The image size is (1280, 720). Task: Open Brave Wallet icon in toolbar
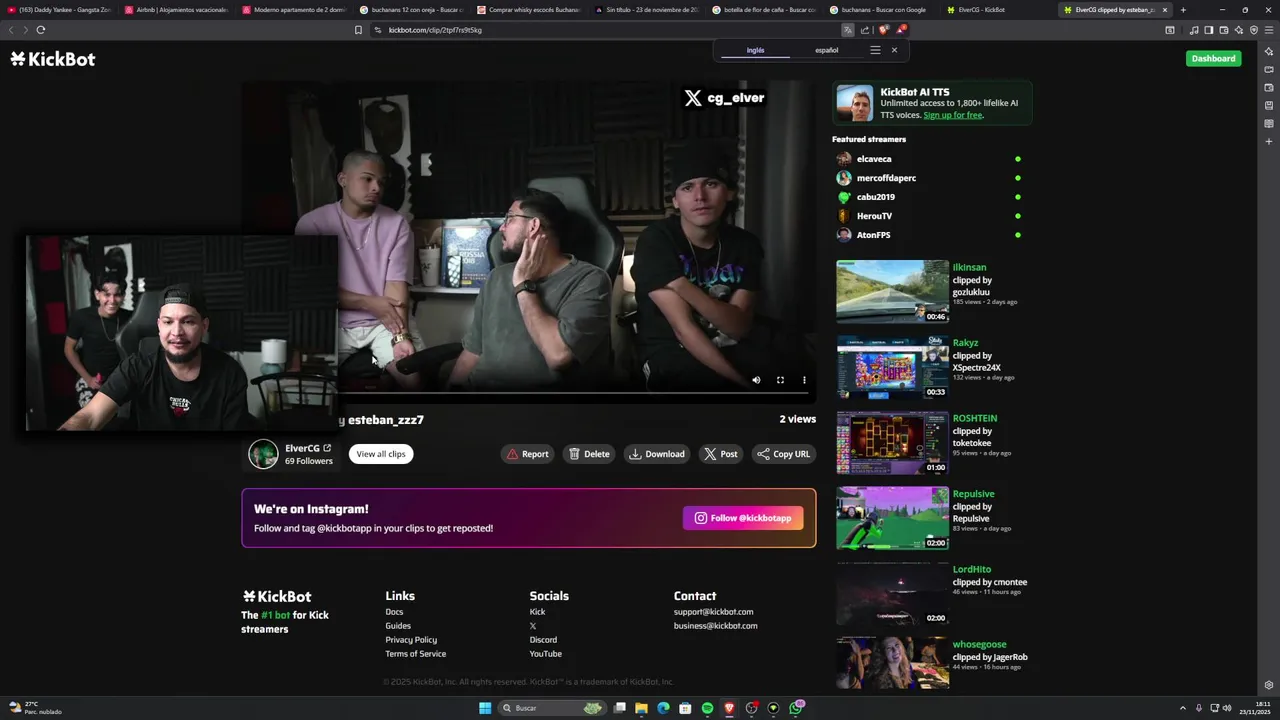(1223, 30)
